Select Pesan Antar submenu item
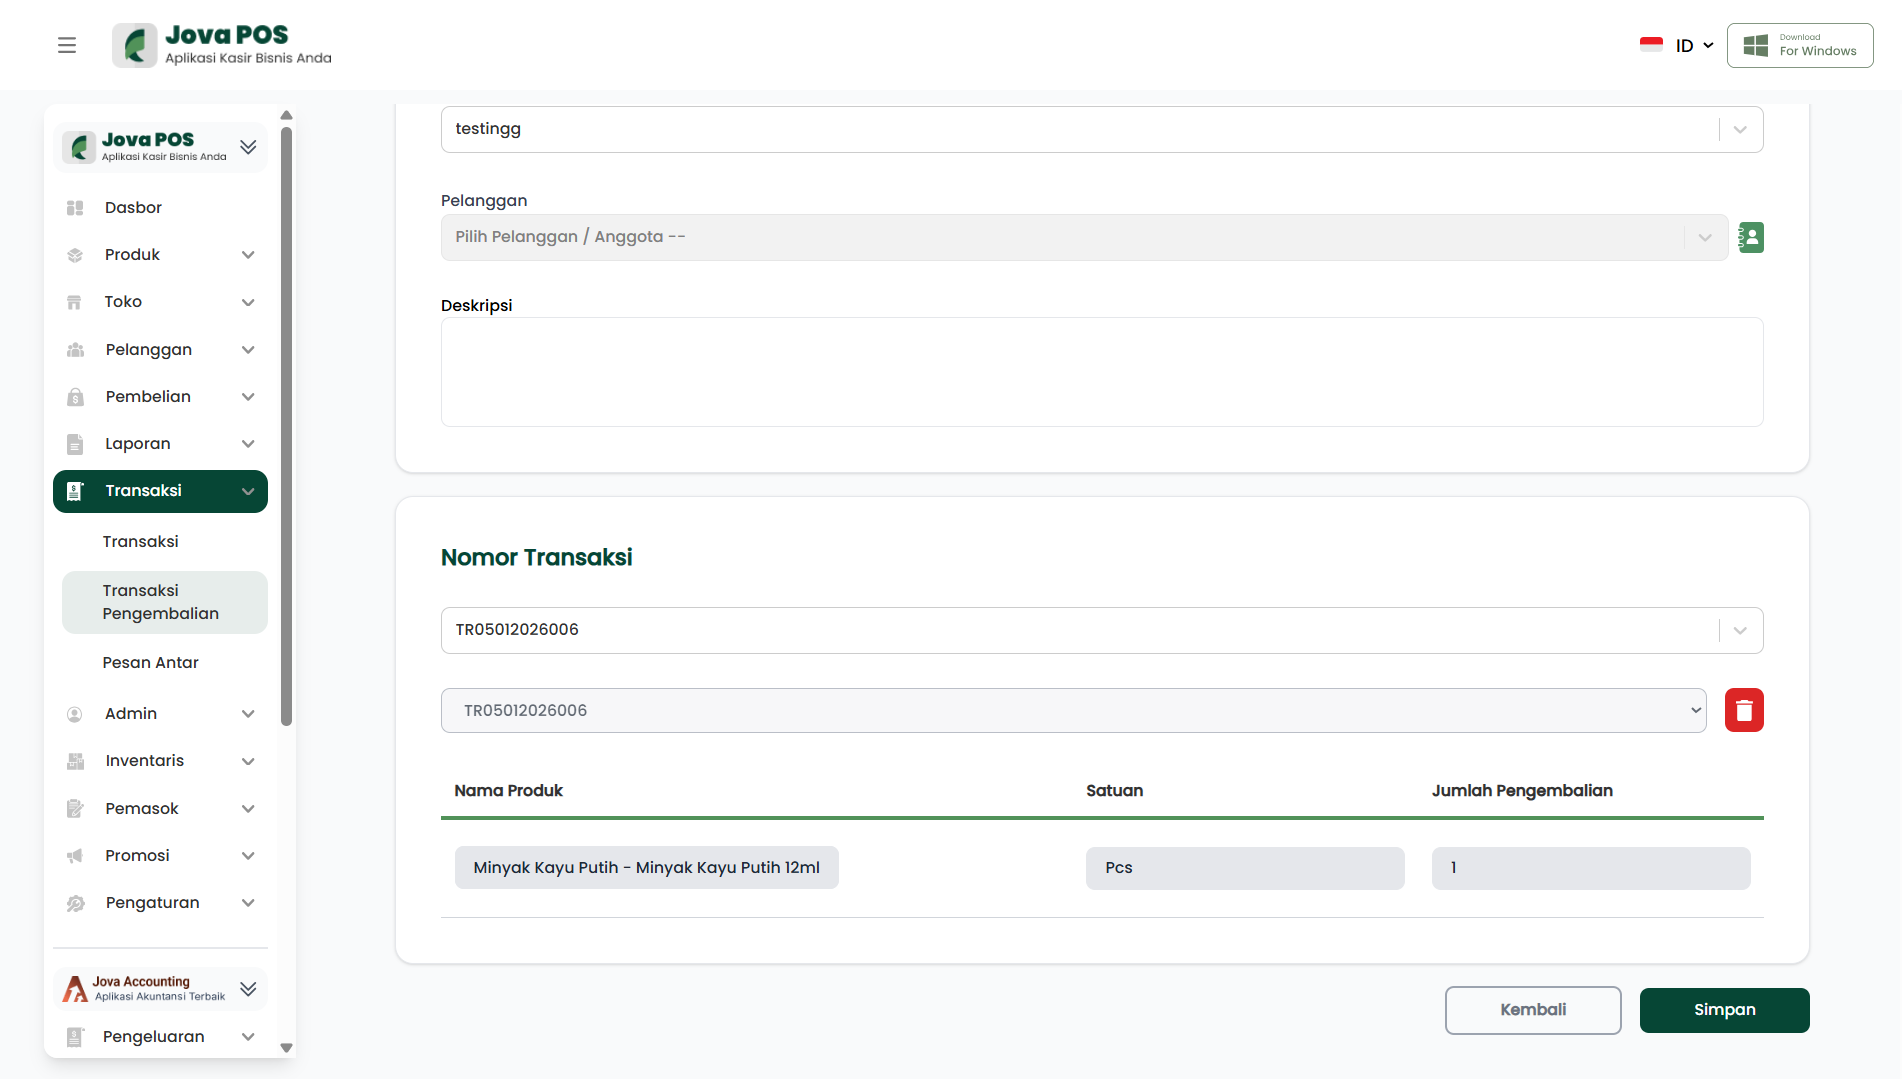This screenshot has height=1079, width=1902. [x=151, y=663]
